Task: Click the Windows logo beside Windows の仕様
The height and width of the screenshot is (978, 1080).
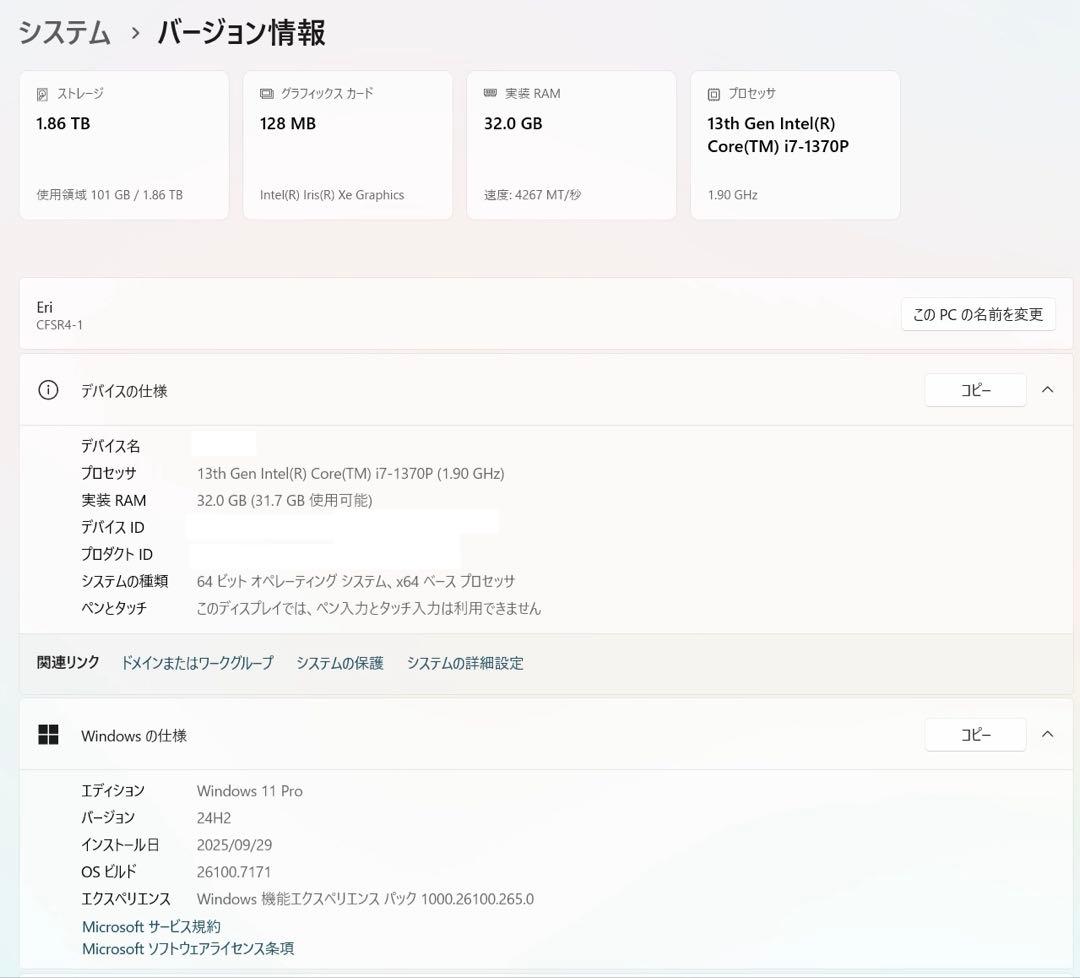Action: [x=48, y=734]
